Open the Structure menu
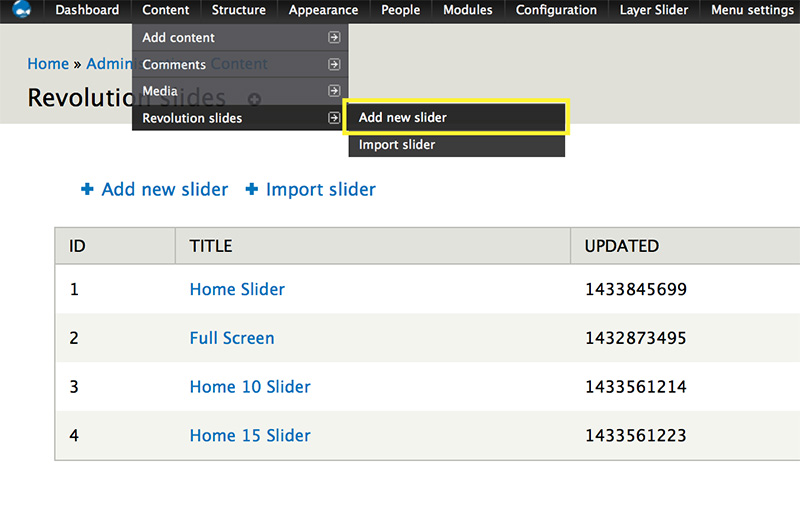 pos(239,10)
